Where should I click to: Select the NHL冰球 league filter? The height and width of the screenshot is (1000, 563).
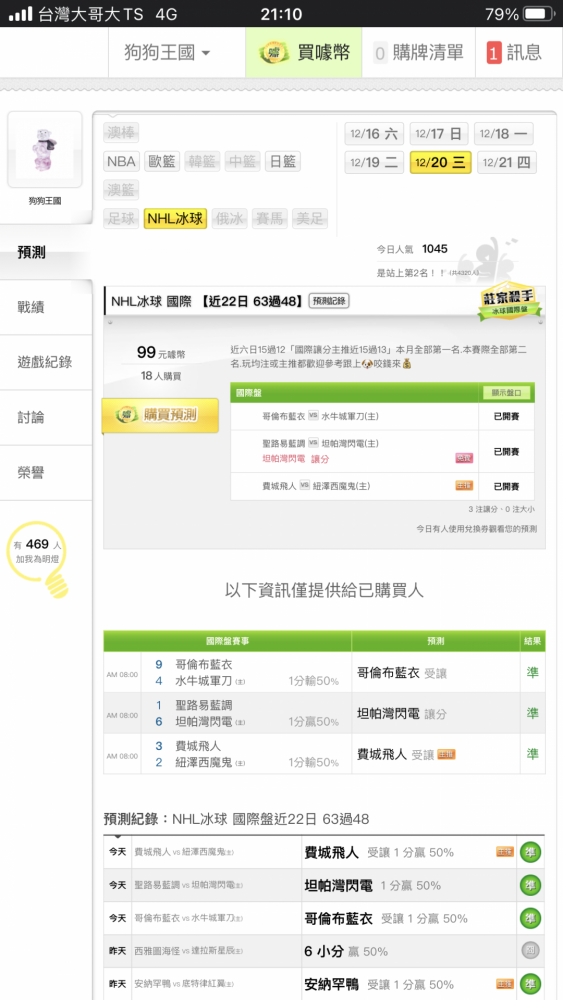point(175,219)
